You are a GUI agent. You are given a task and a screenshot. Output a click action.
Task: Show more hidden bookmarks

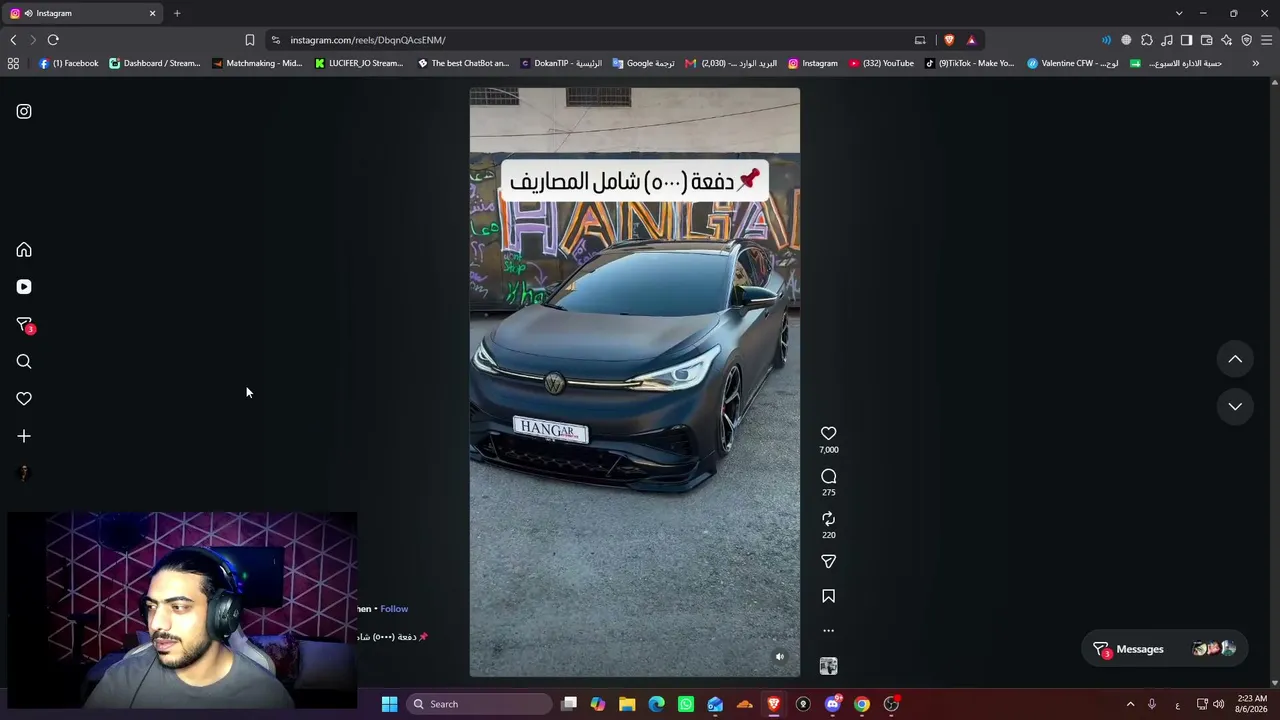[1256, 63]
